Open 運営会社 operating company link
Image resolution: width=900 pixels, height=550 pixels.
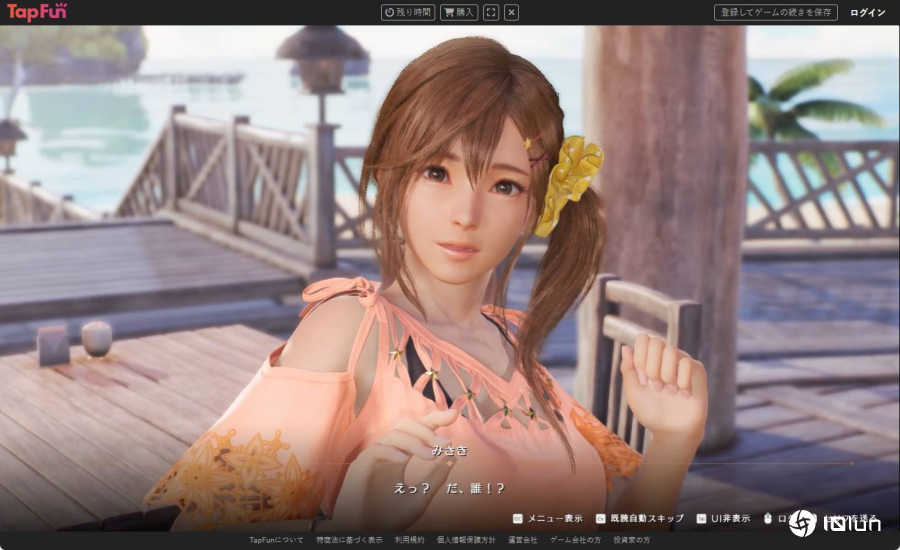tap(522, 540)
